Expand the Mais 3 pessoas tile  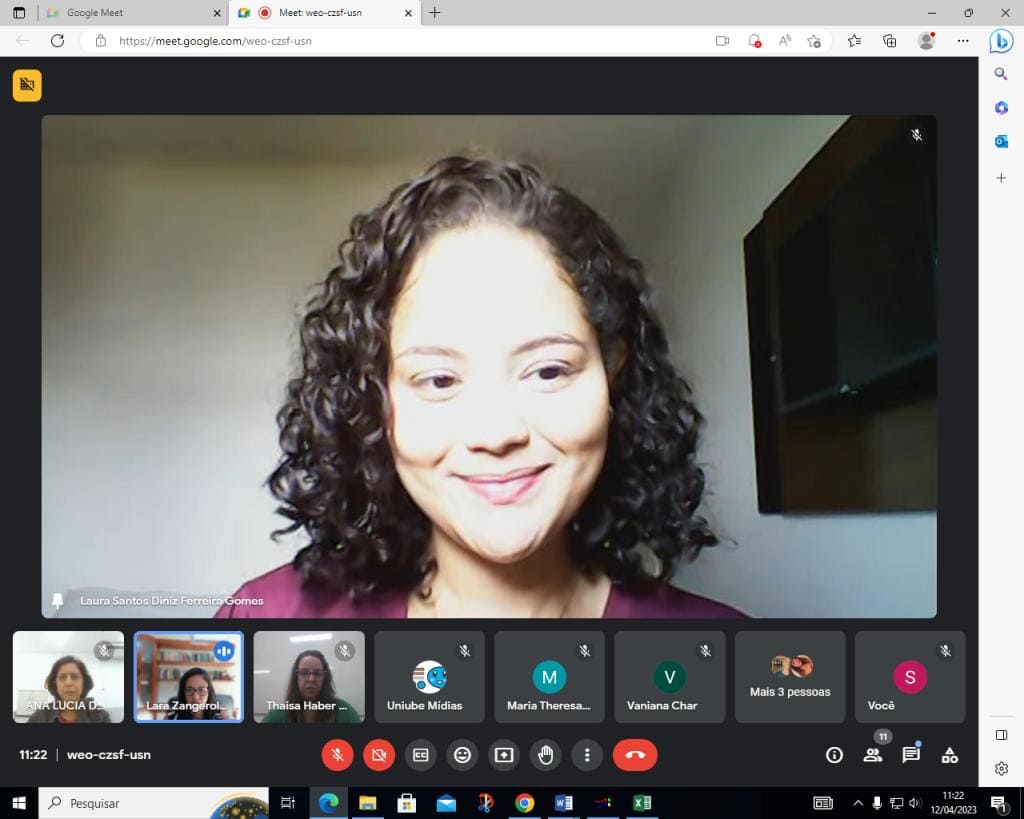790,677
